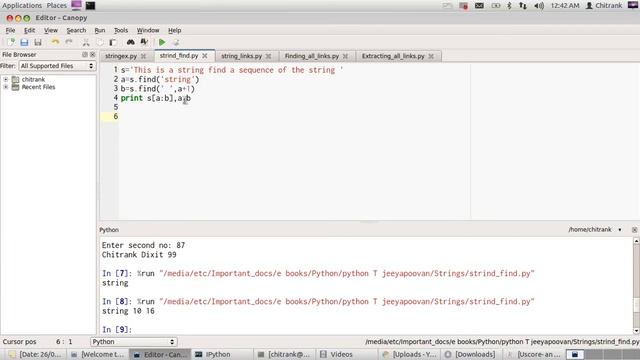The image size is (640, 360).
Task: Open the mail indicator envelope
Action: [479, 6]
